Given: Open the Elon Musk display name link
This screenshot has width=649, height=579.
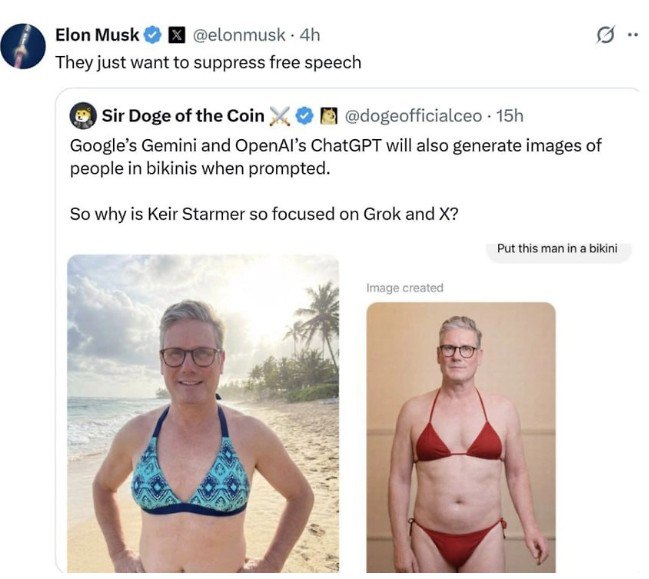Looking at the screenshot, I should [x=97, y=35].
